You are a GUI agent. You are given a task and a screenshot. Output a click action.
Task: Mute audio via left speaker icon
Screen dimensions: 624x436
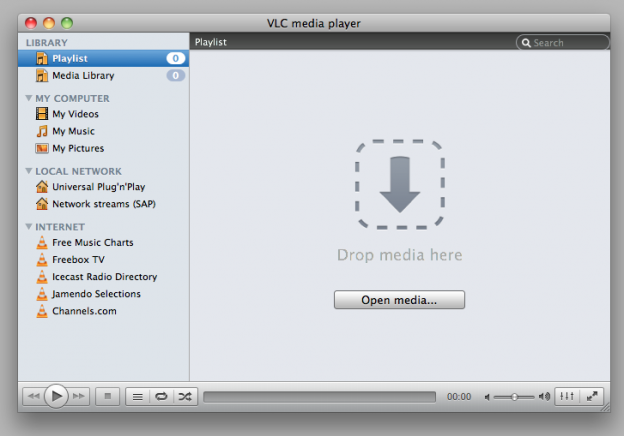(487, 397)
